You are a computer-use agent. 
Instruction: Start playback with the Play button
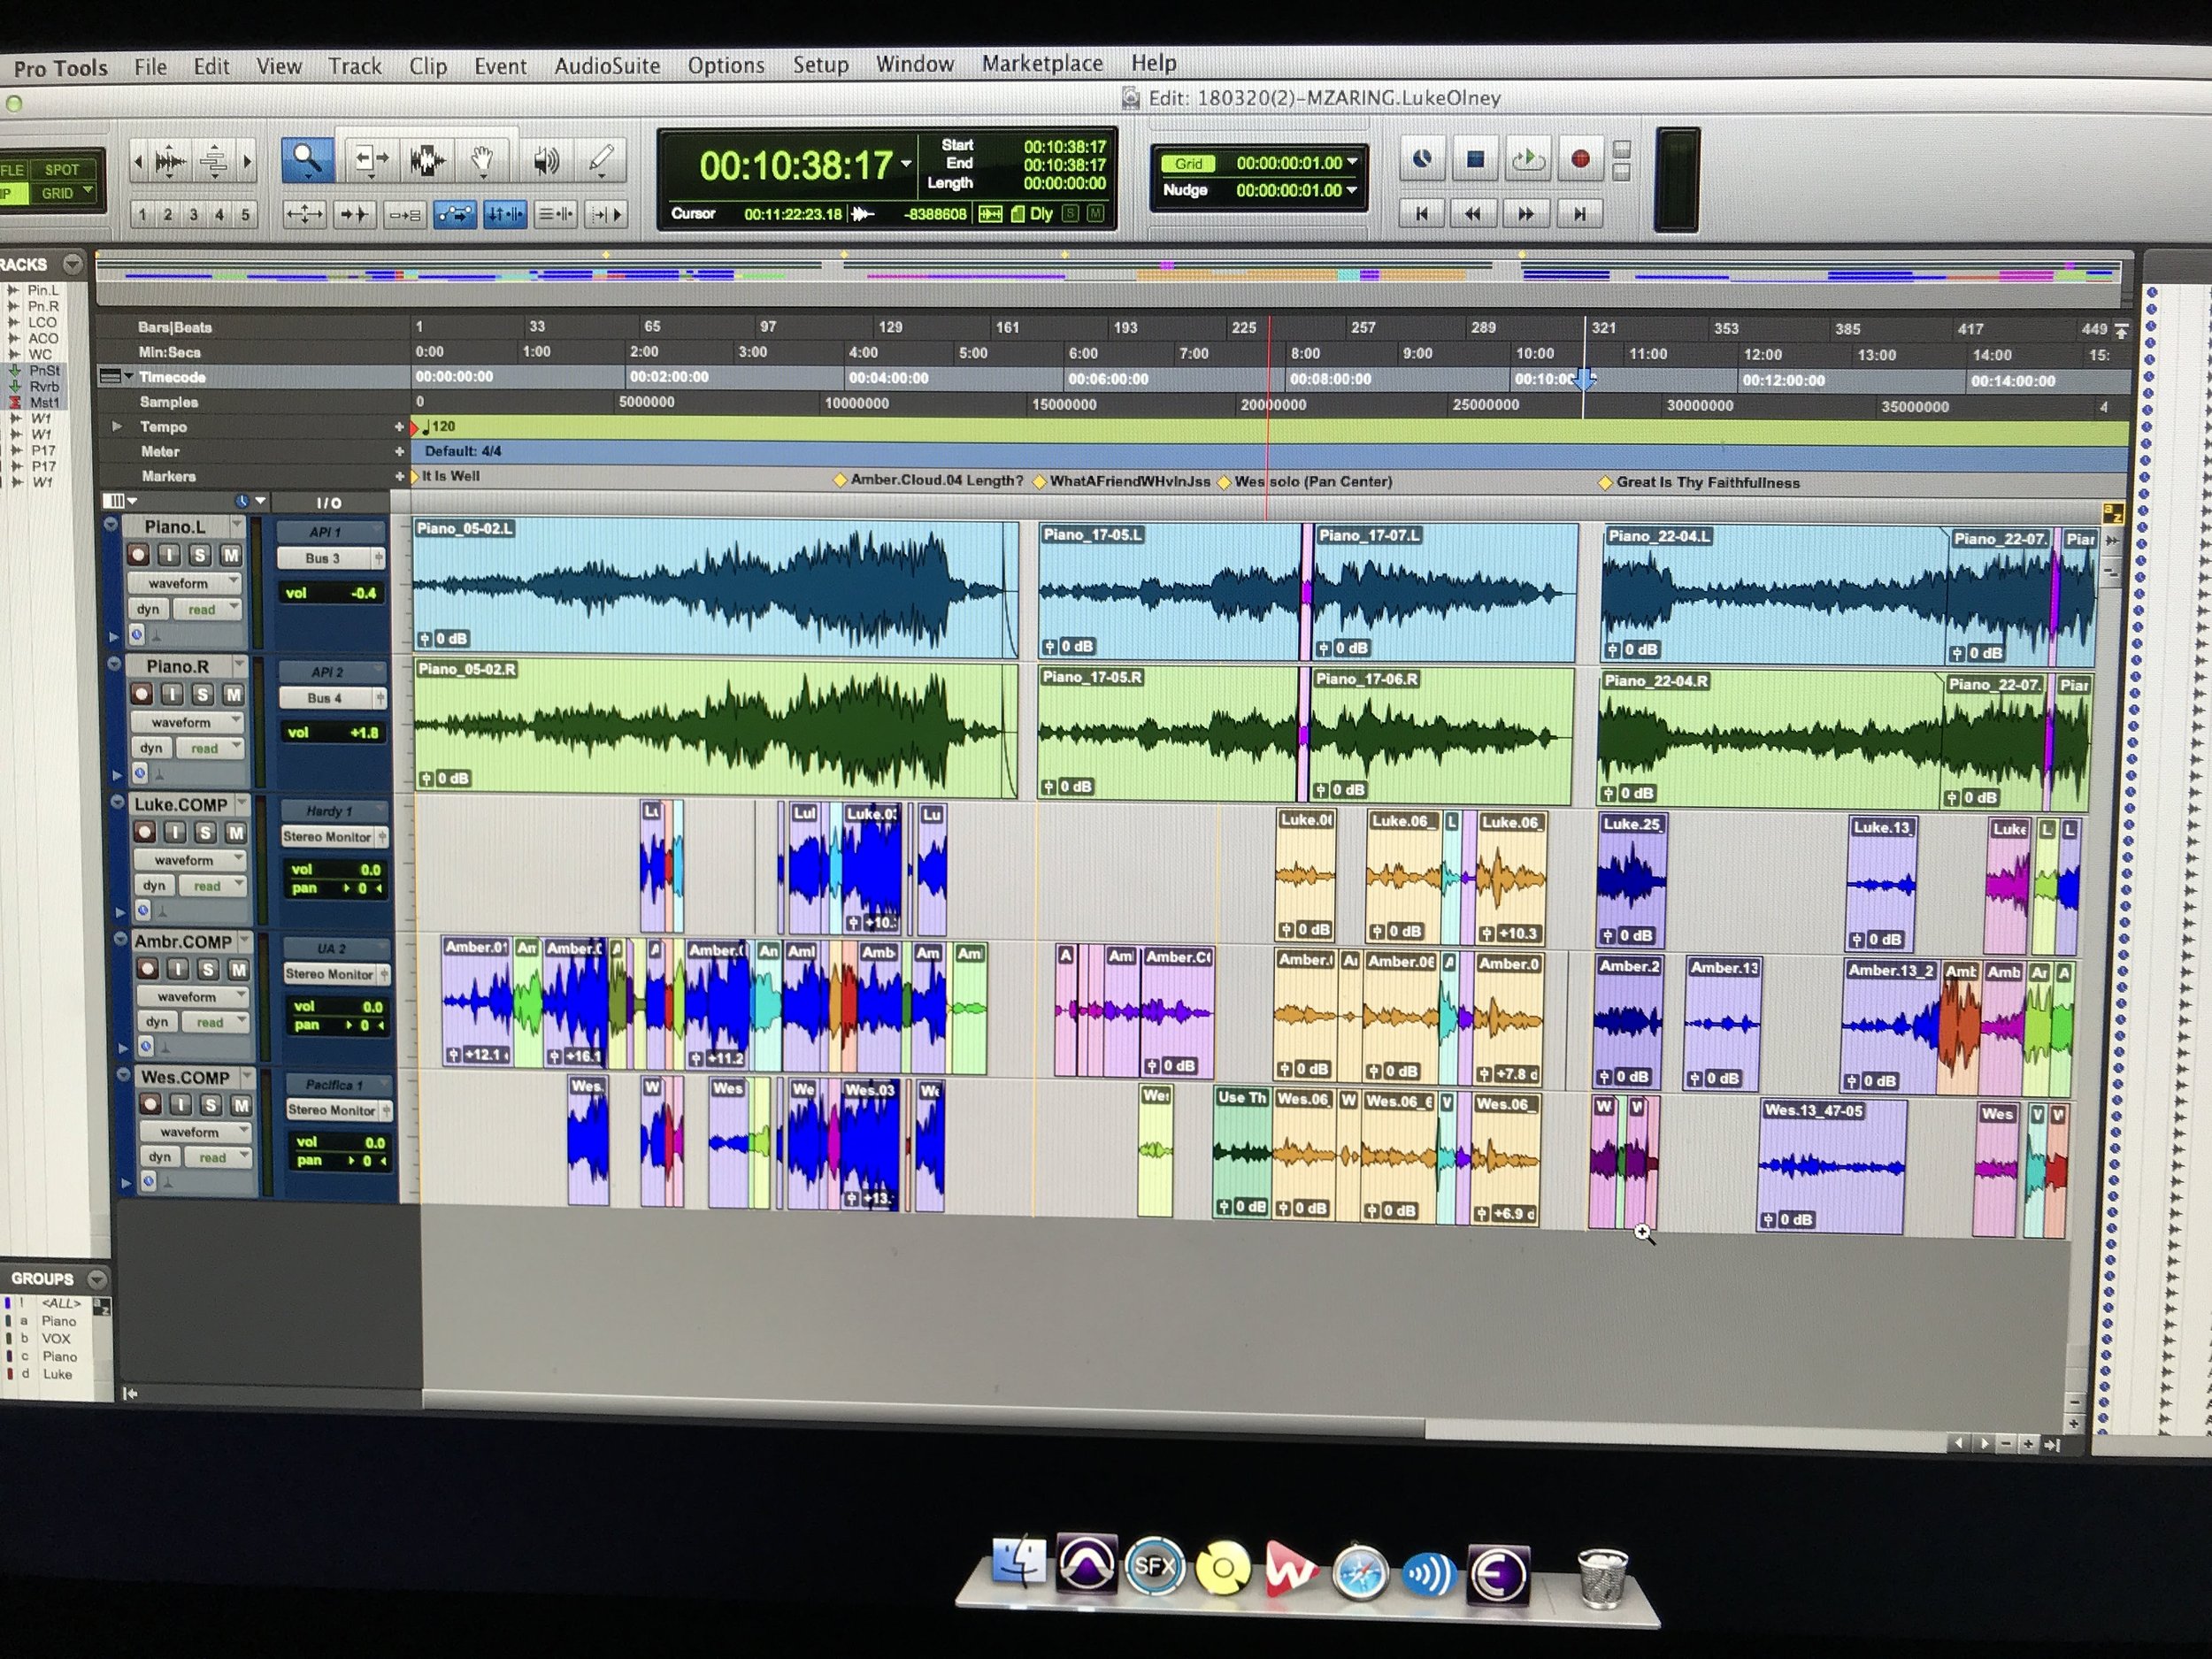[x=1527, y=159]
